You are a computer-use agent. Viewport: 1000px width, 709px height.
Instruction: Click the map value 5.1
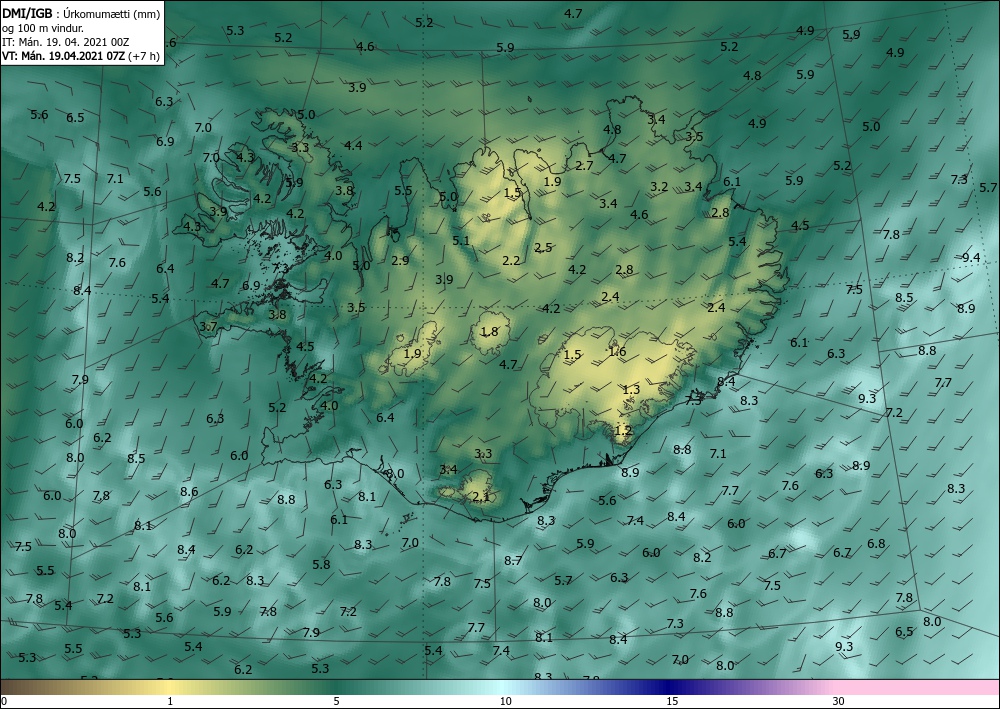pyautogui.click(x=460, y=240)
